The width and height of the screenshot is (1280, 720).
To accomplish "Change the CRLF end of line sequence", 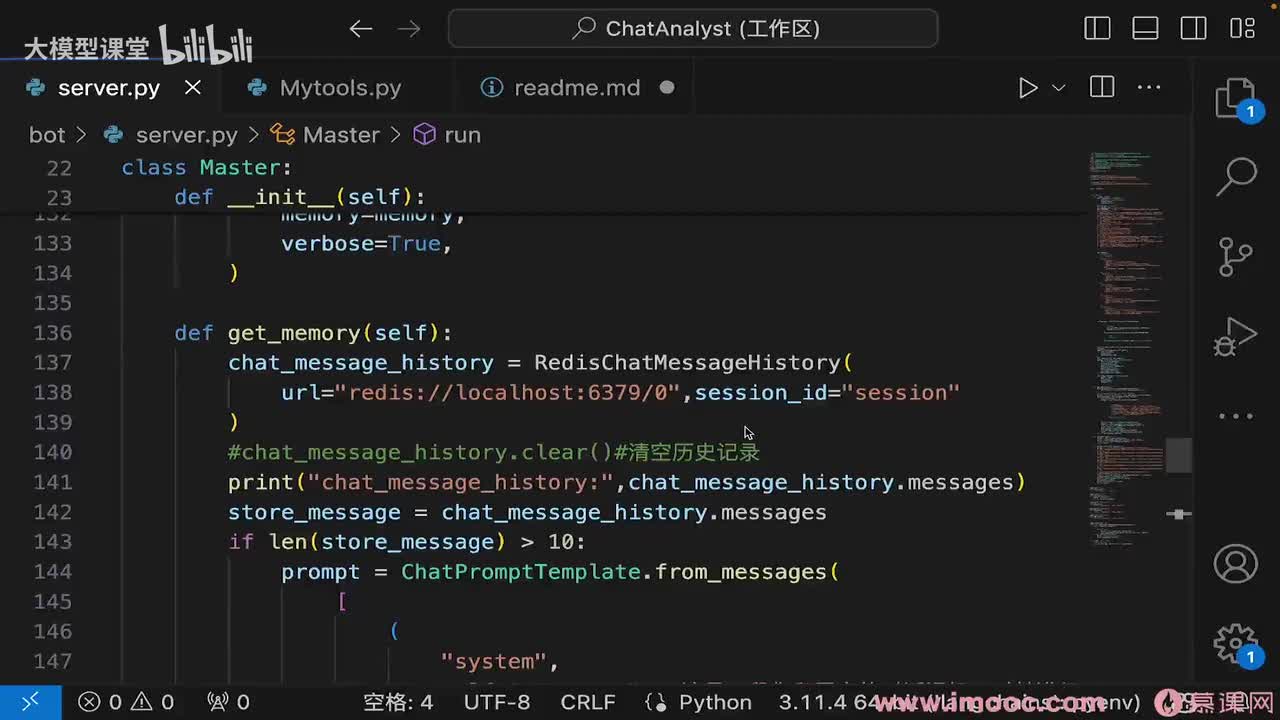I will [x=588, y=702].
